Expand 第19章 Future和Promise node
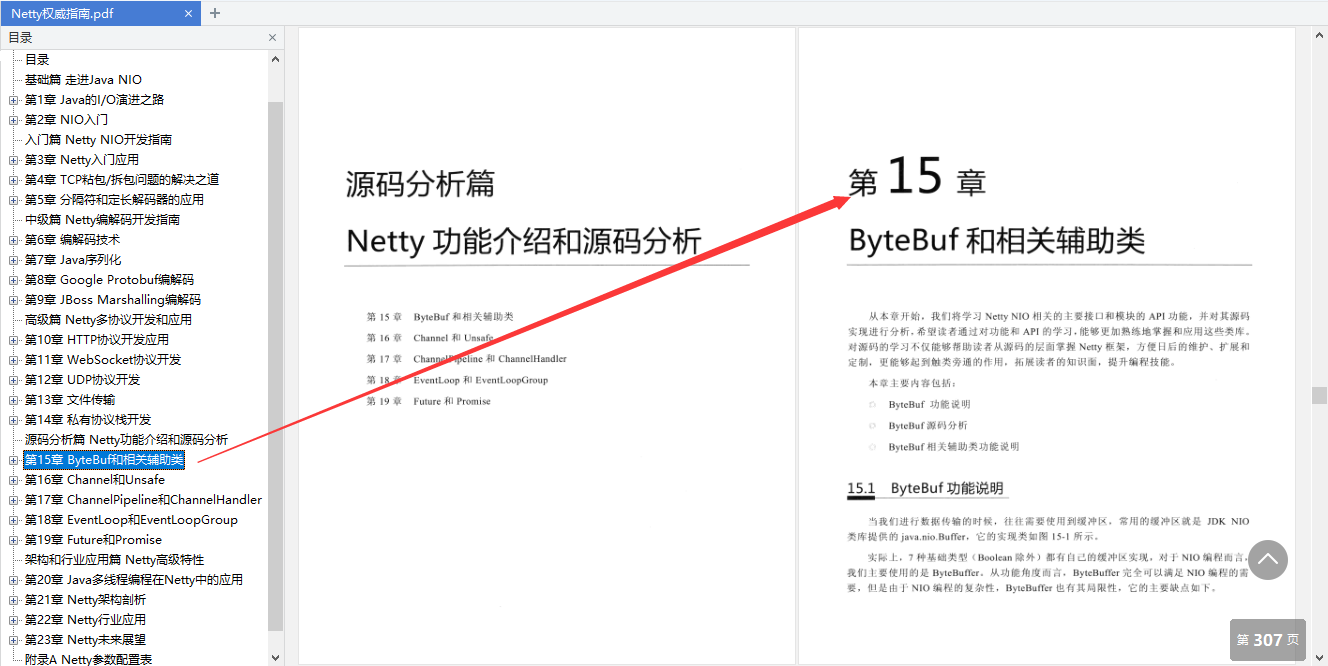1328x666 pixels. pos(13,540)
